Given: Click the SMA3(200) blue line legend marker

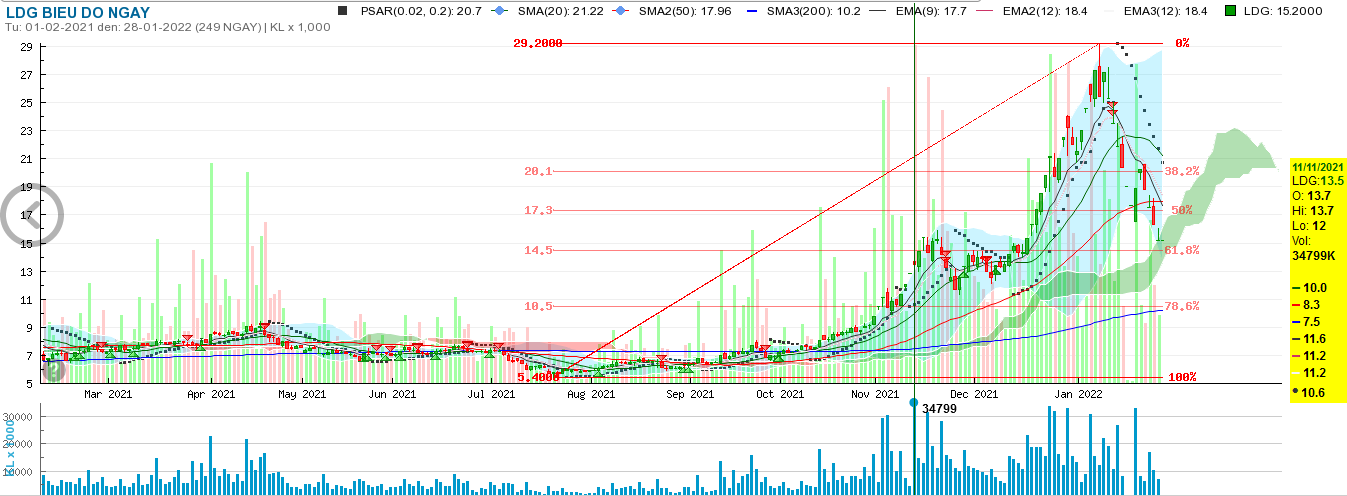Looking at the screenshot, I should click(x=750, y=11).
